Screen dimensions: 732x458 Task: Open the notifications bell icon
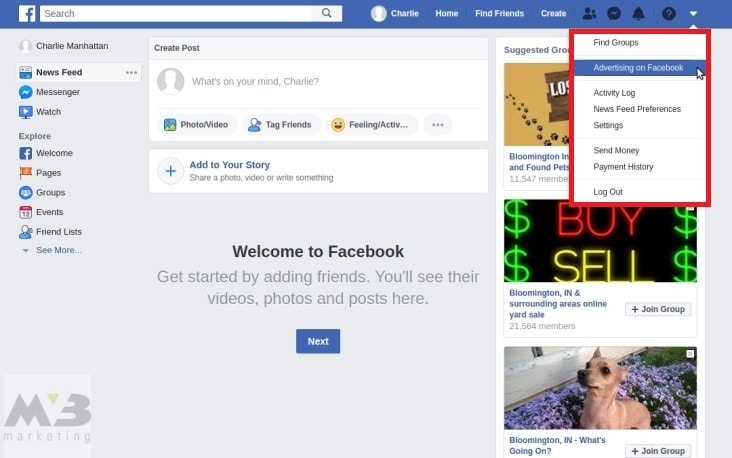pos(638,14)
